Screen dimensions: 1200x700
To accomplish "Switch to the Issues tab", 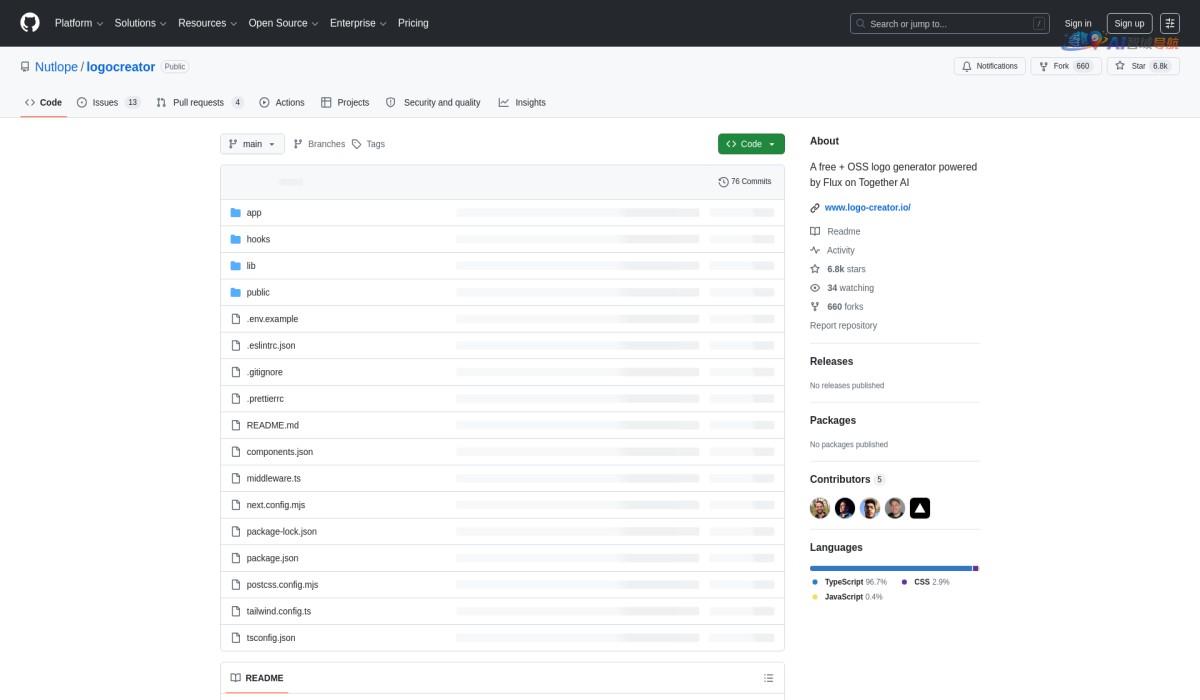I will [x=108, y=102].
